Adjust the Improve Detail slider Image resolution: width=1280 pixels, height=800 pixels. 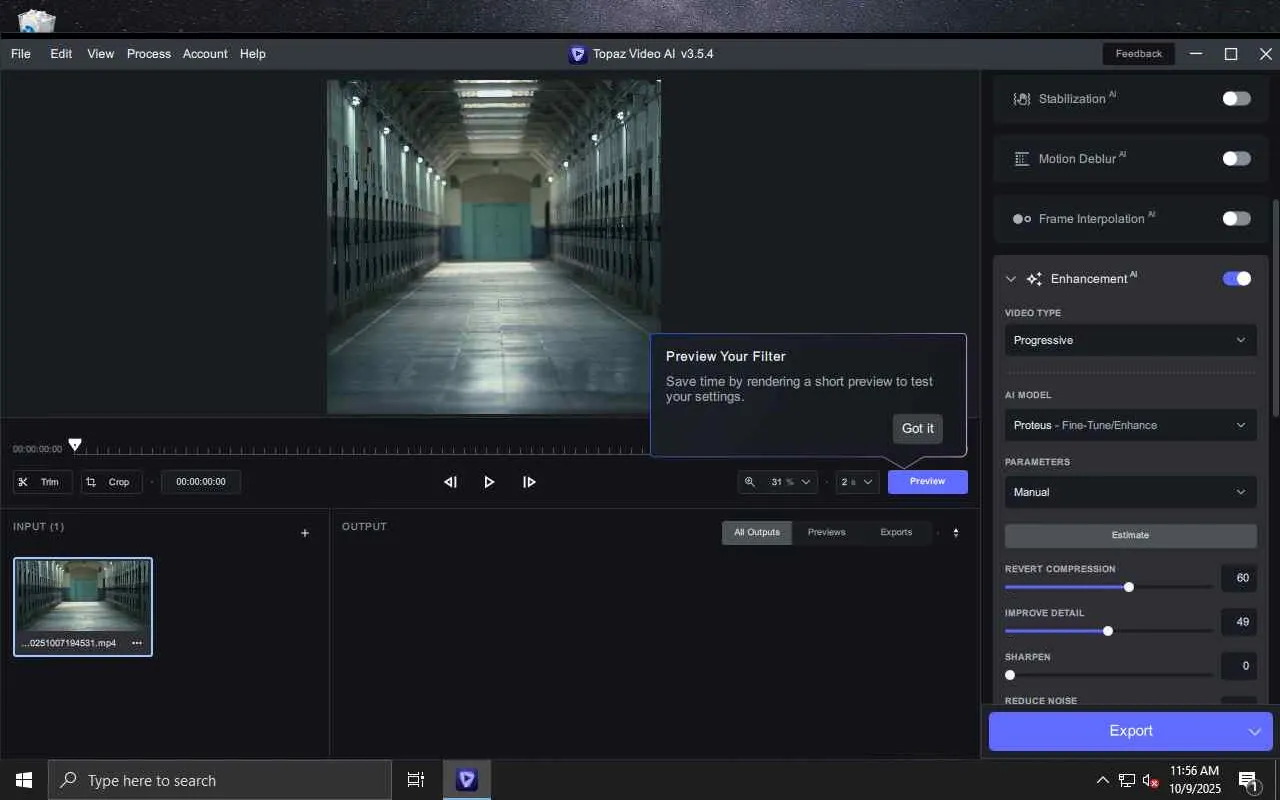pos(1109,631)
